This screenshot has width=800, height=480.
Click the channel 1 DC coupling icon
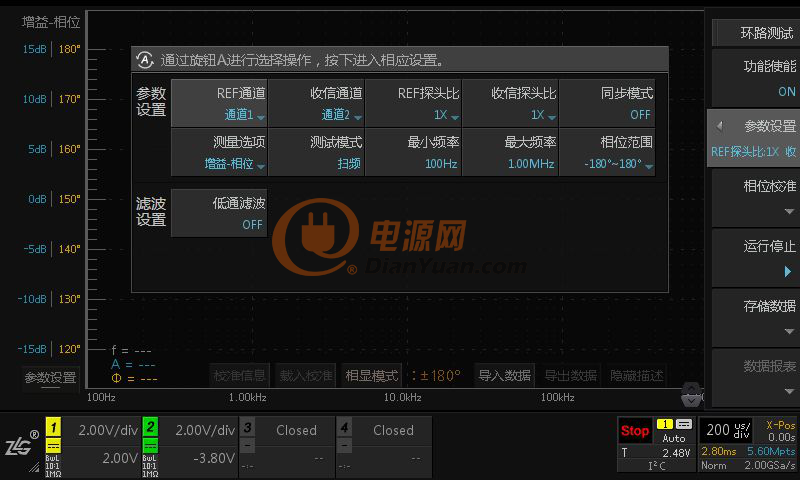(53, 445)
